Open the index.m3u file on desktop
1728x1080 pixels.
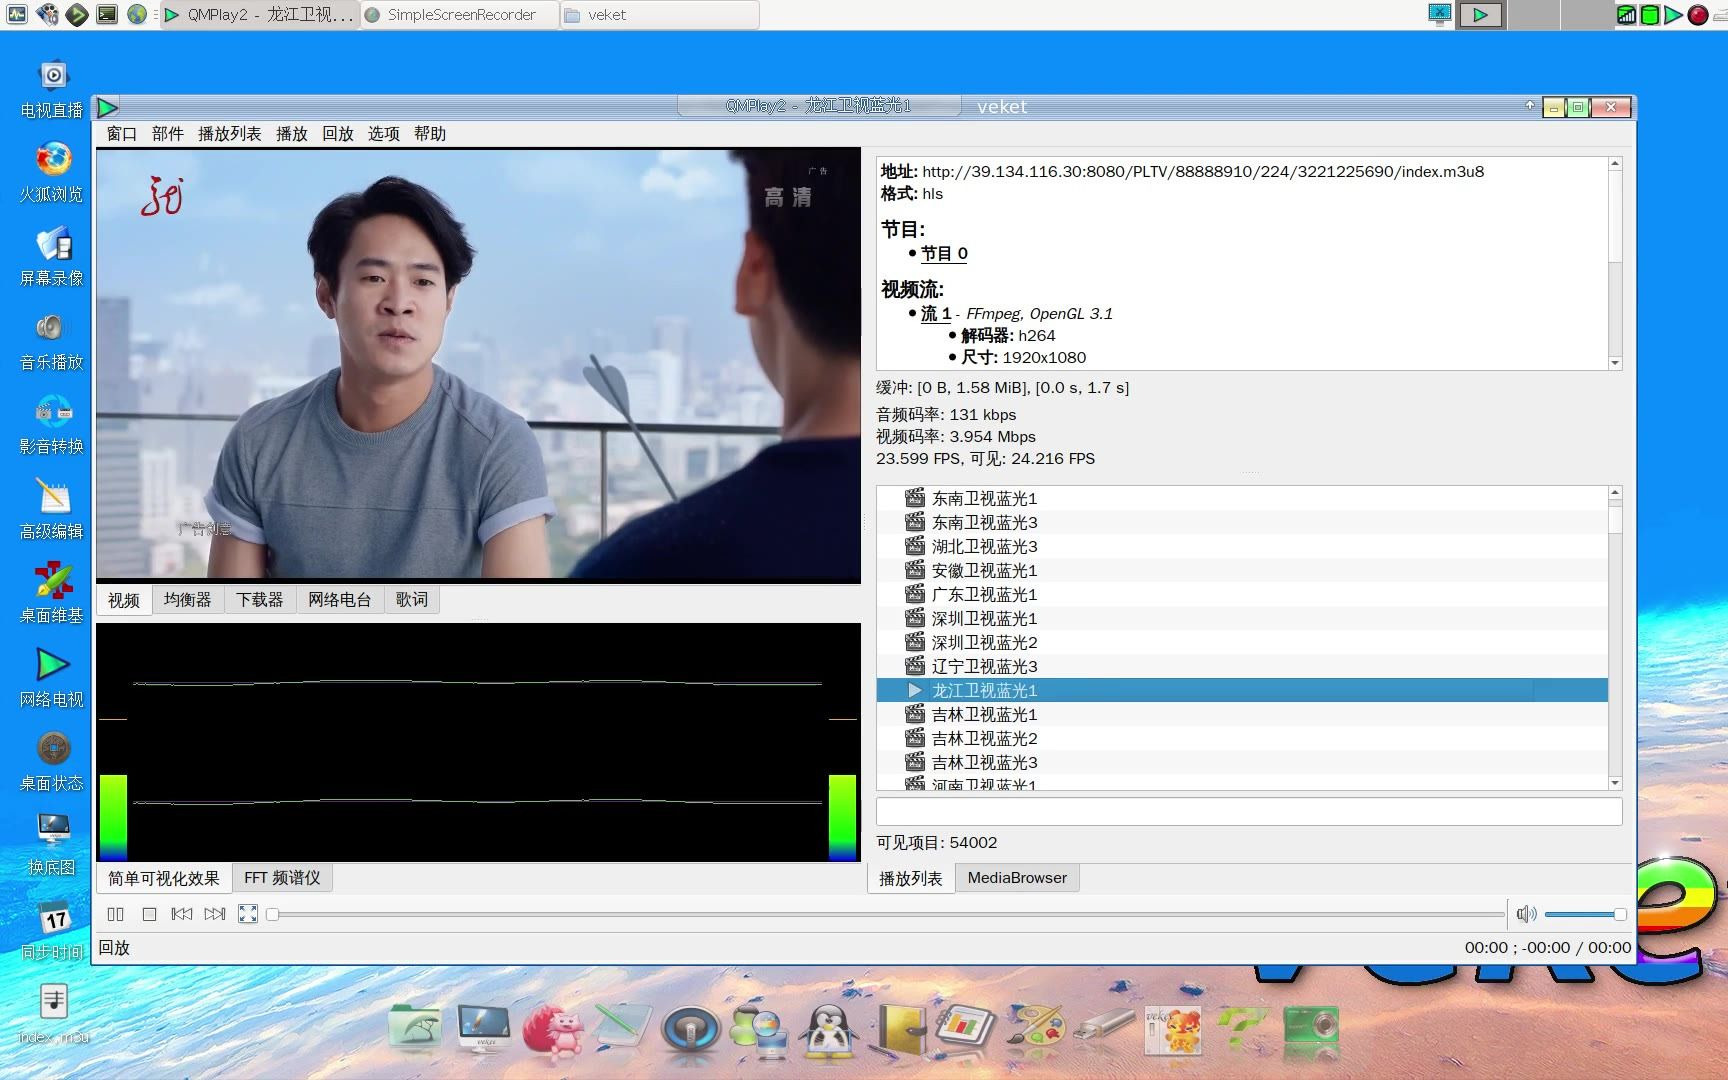(x=52, y=1015)
